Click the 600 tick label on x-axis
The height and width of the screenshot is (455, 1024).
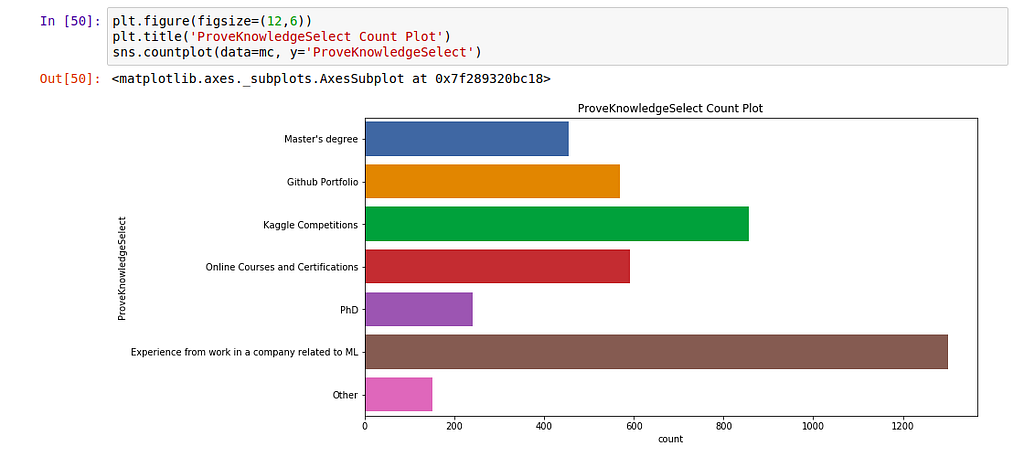coord(634,426)
